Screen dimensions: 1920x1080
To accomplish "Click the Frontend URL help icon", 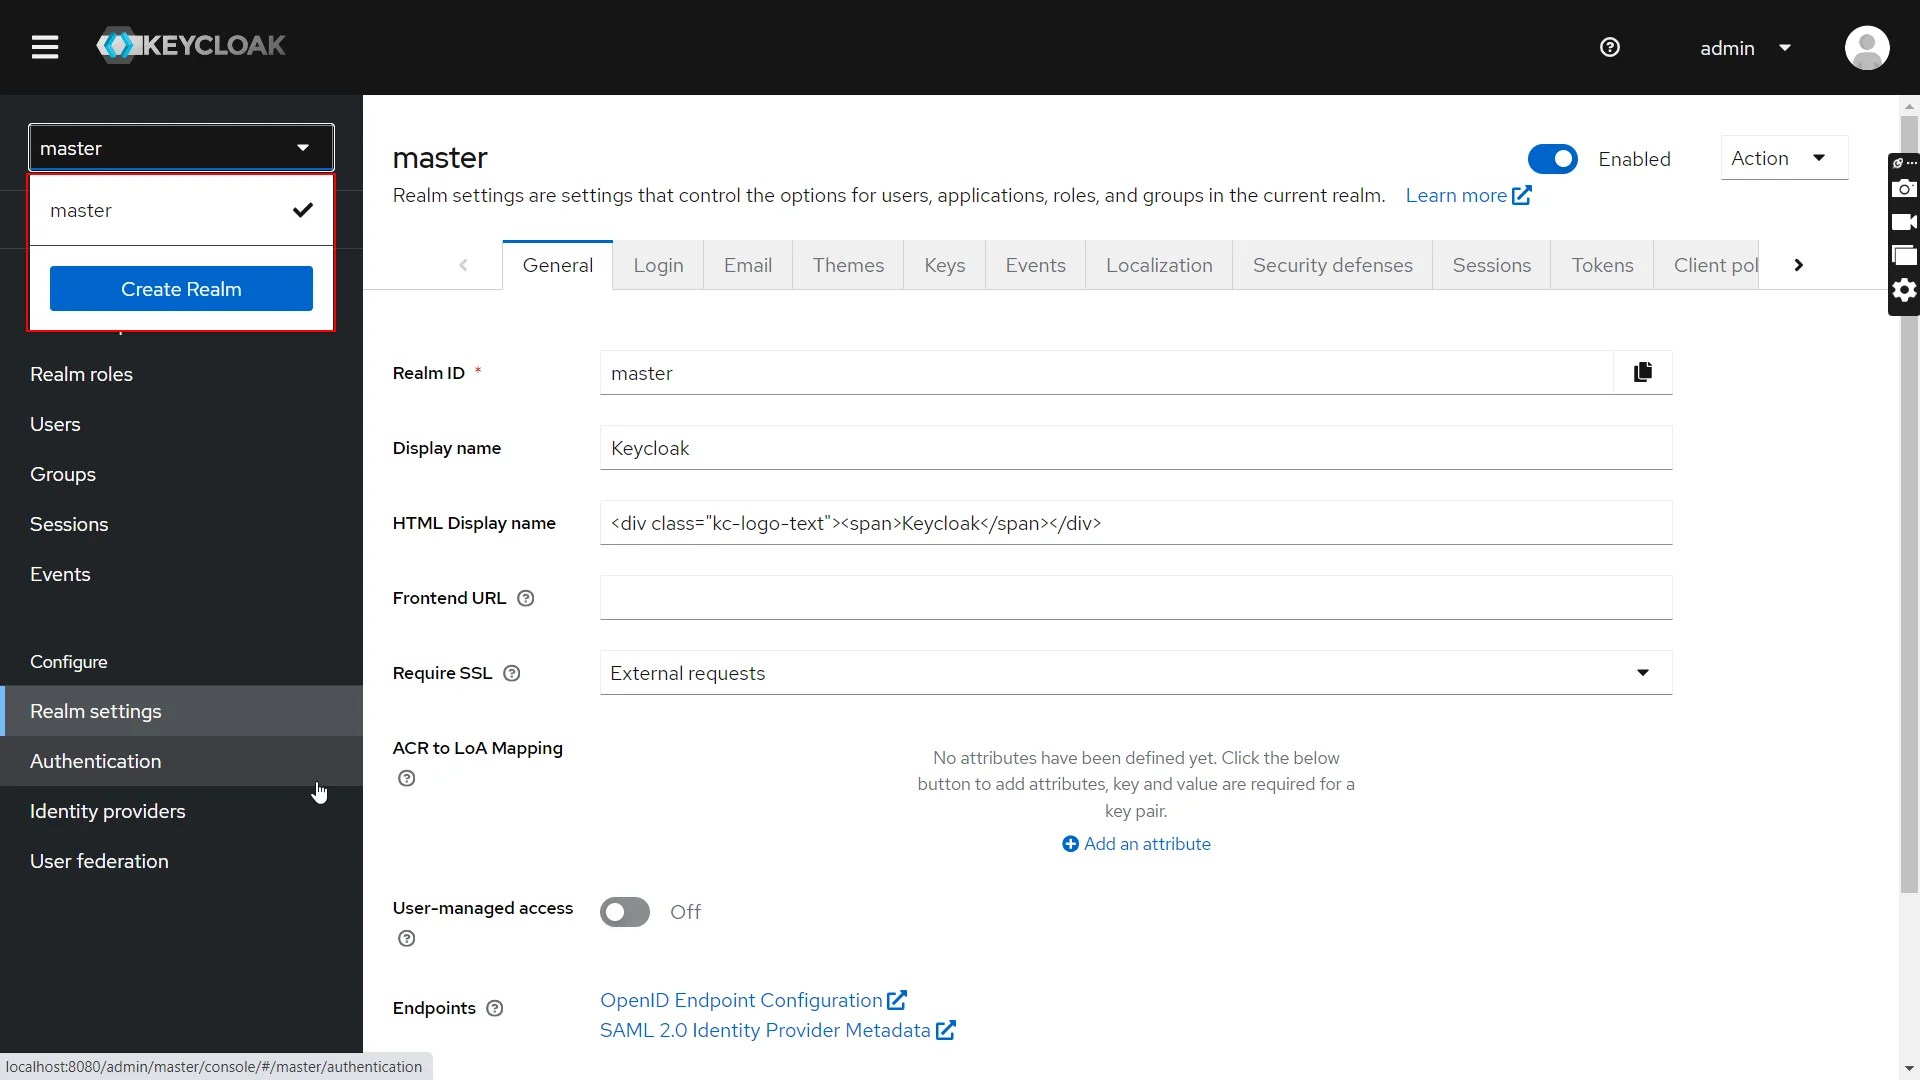I will pos(524,598).
